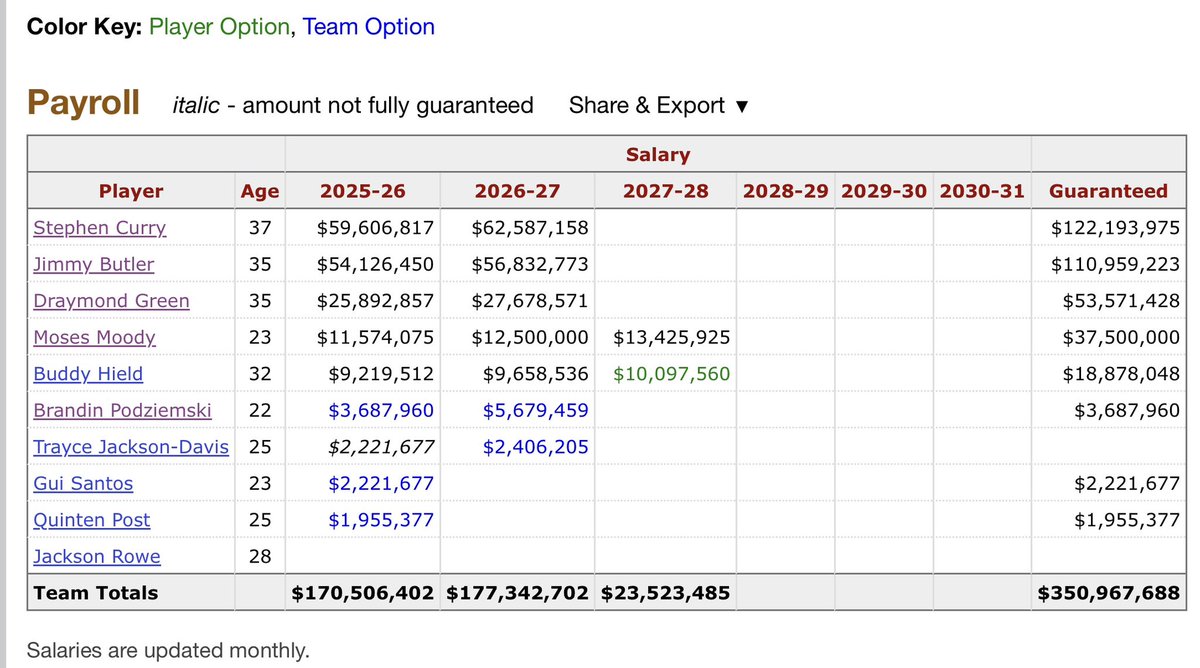Open Brandin Podziemski's player page
Screen dimensions: 1200x668
(121, 410)
